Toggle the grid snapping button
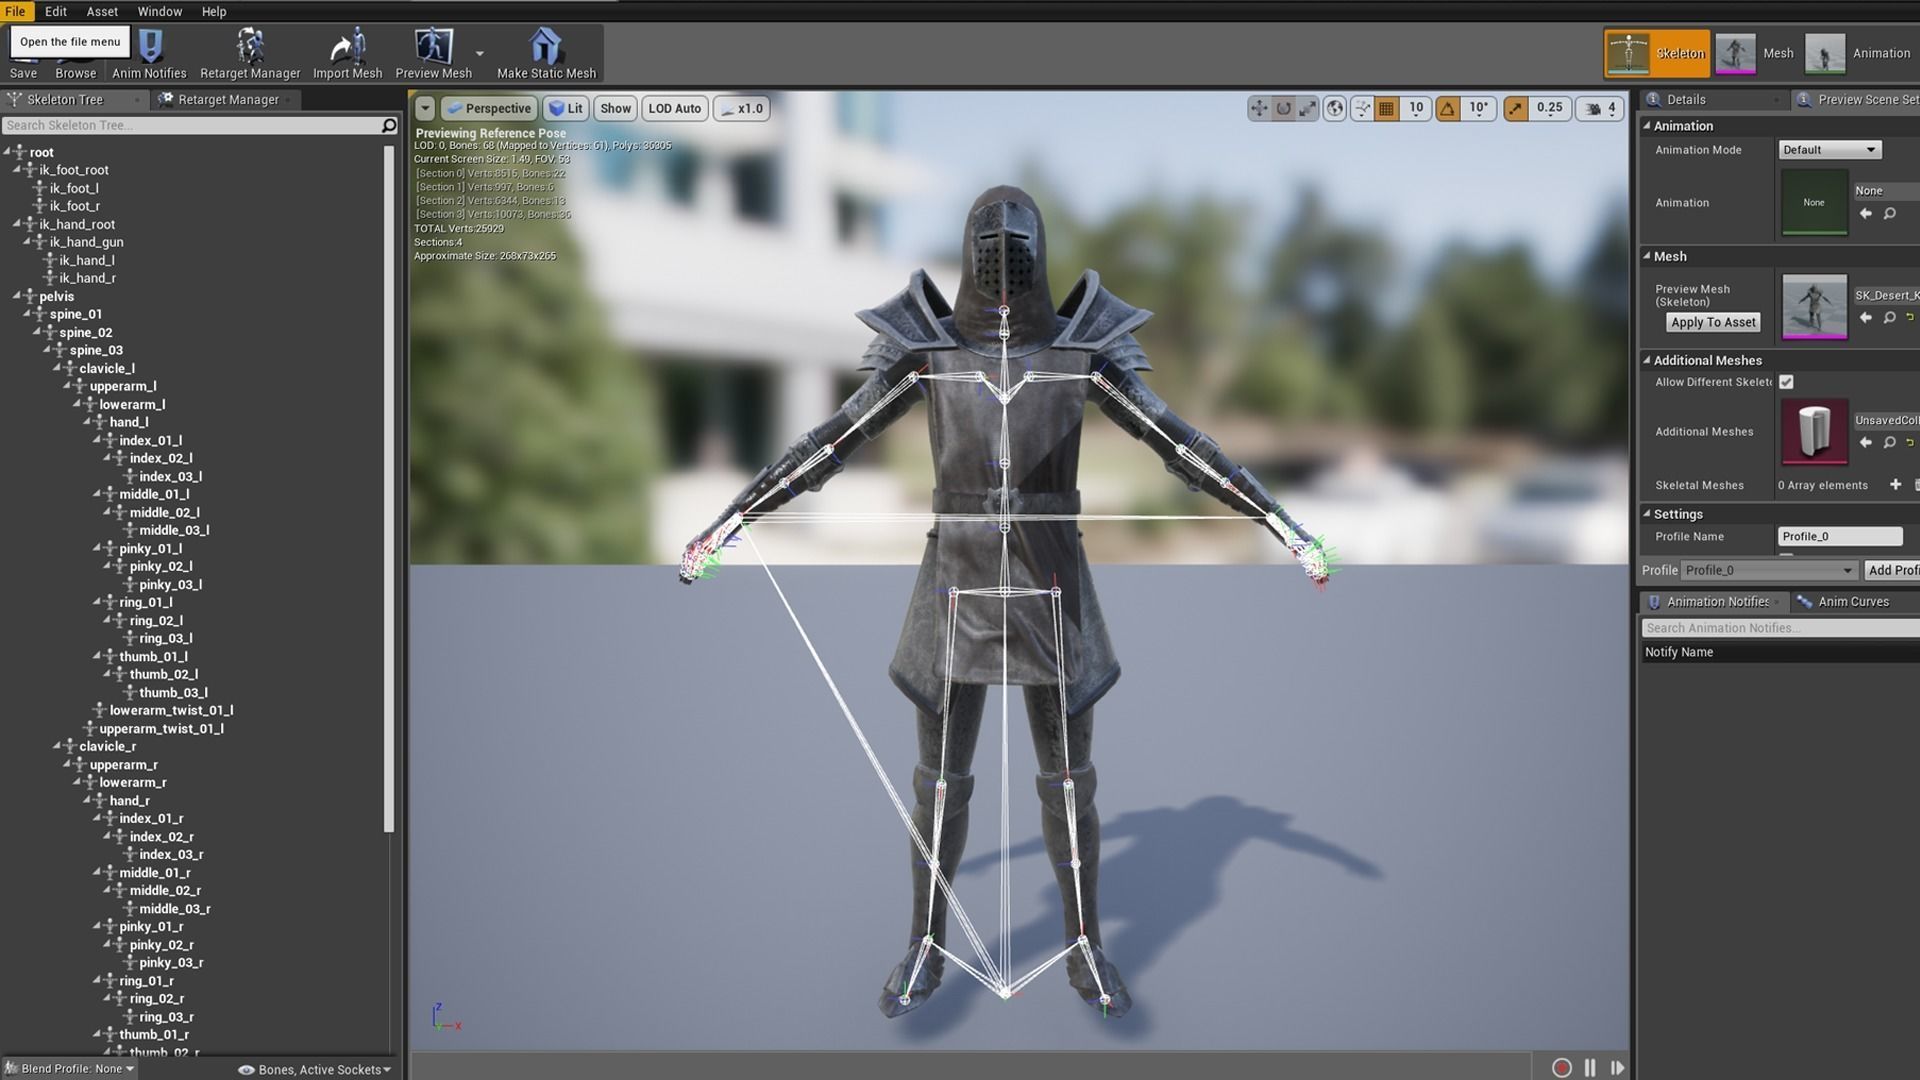The height and width of the screenshot is (1080, 1920). point(1386,108)
